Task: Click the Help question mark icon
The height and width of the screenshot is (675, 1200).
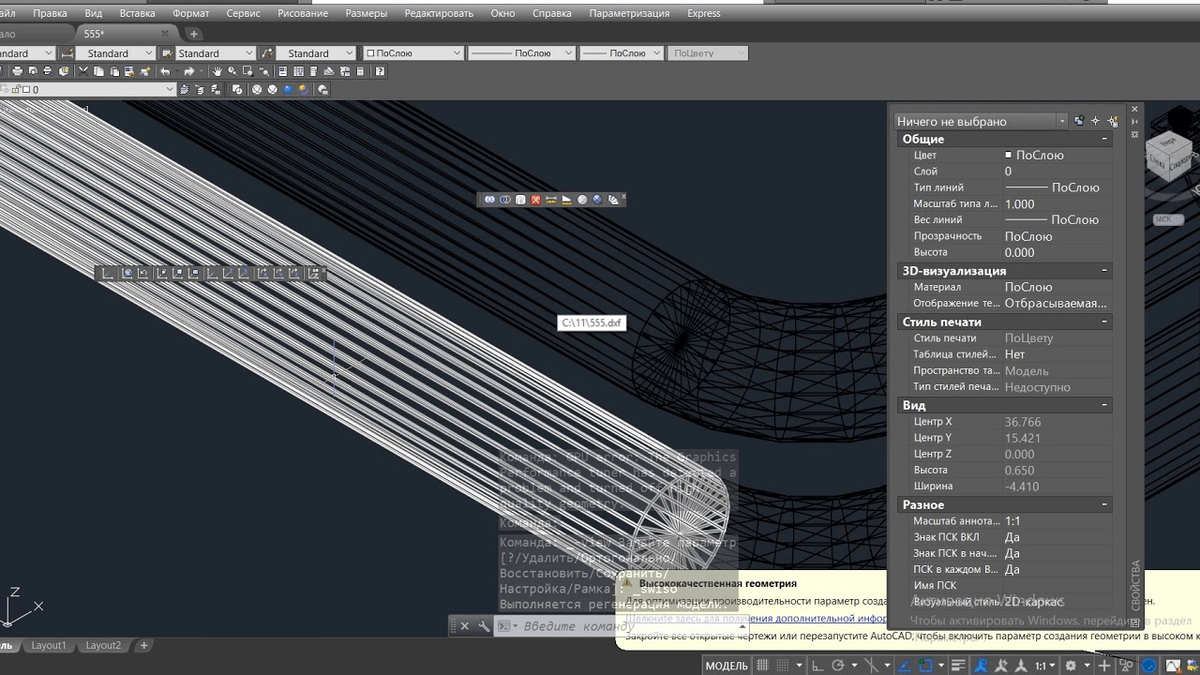Action: coord(379,72)
